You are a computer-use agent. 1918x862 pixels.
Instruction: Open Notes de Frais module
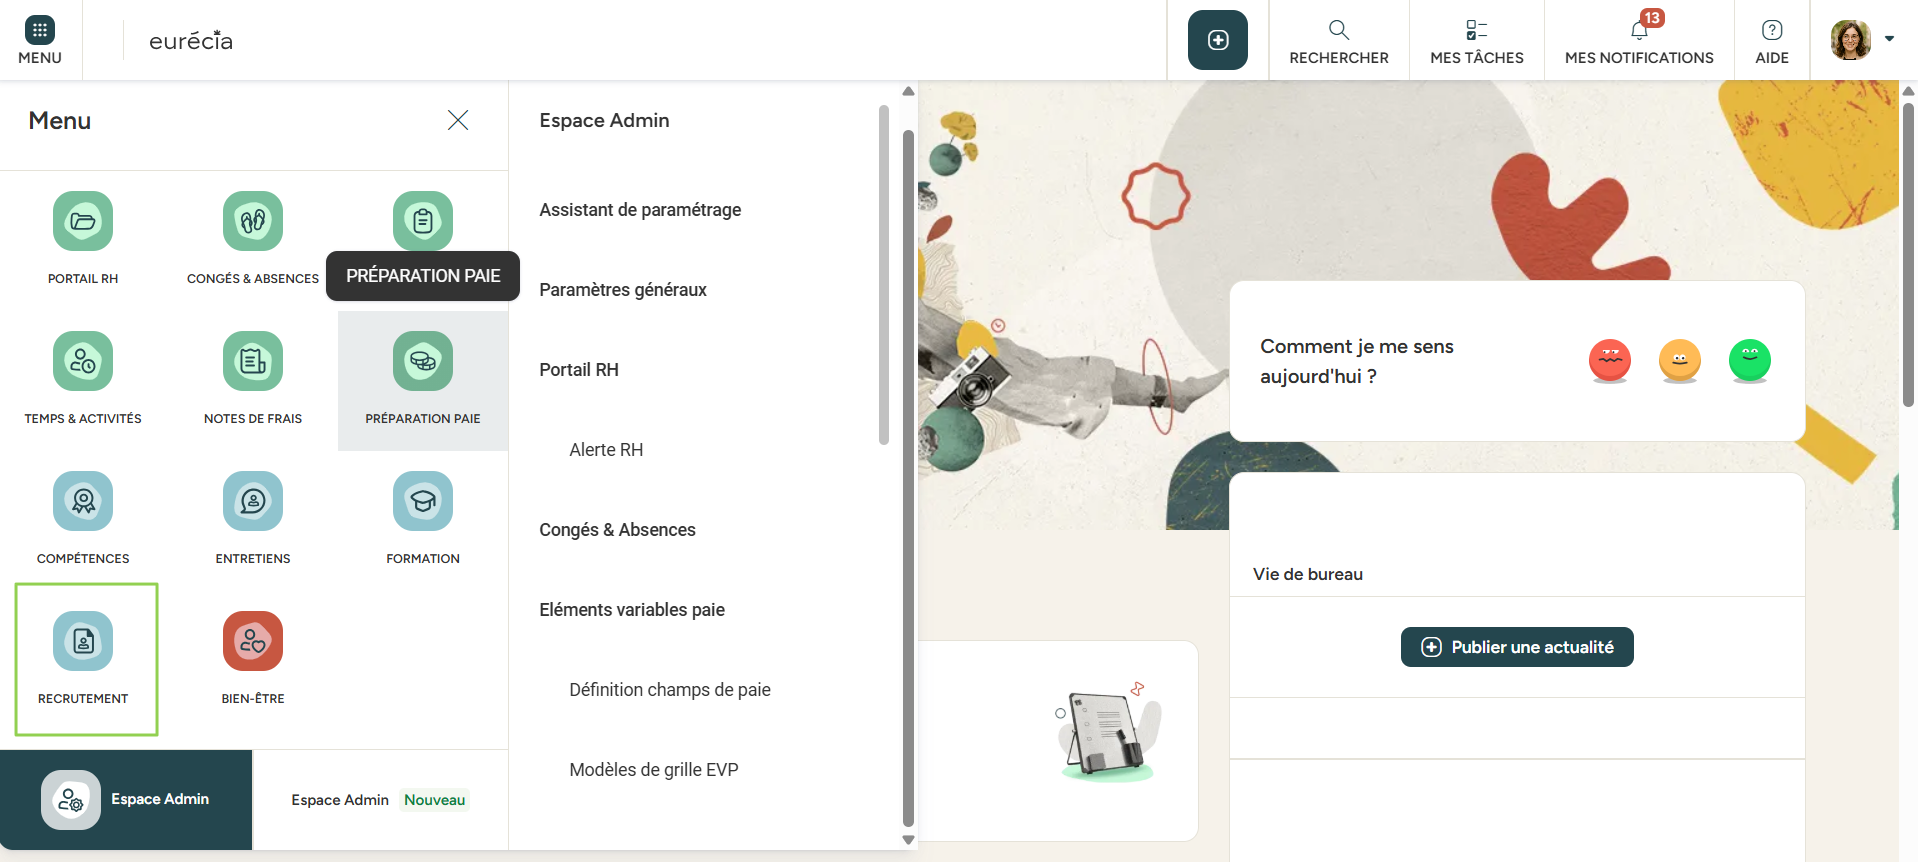coord(253,361)
